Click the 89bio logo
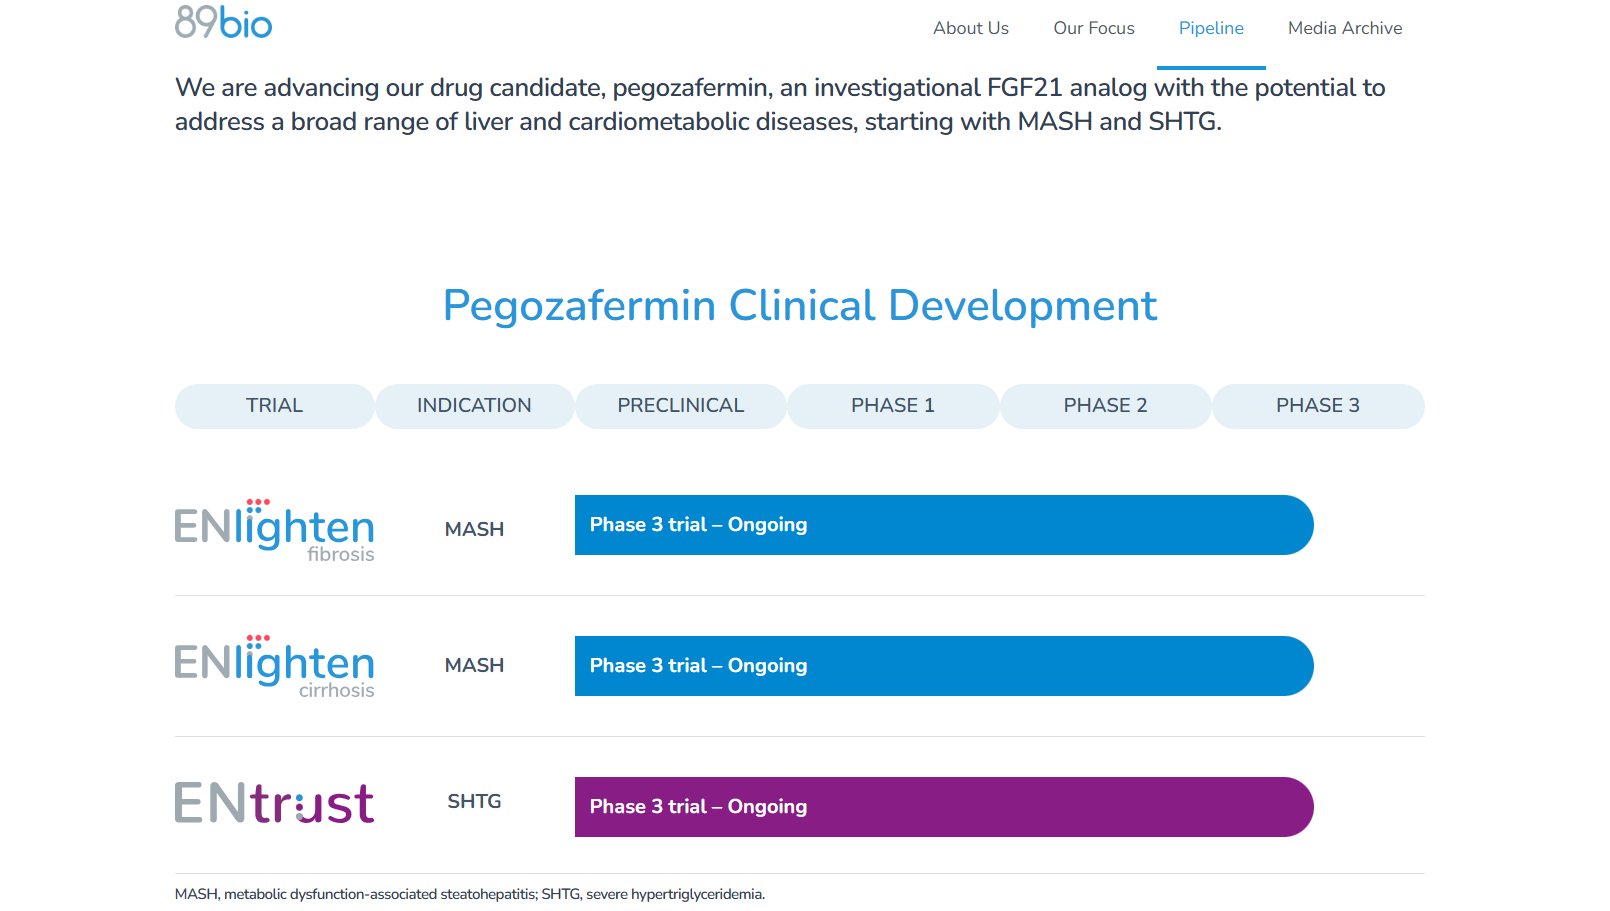 coord(223,22)
